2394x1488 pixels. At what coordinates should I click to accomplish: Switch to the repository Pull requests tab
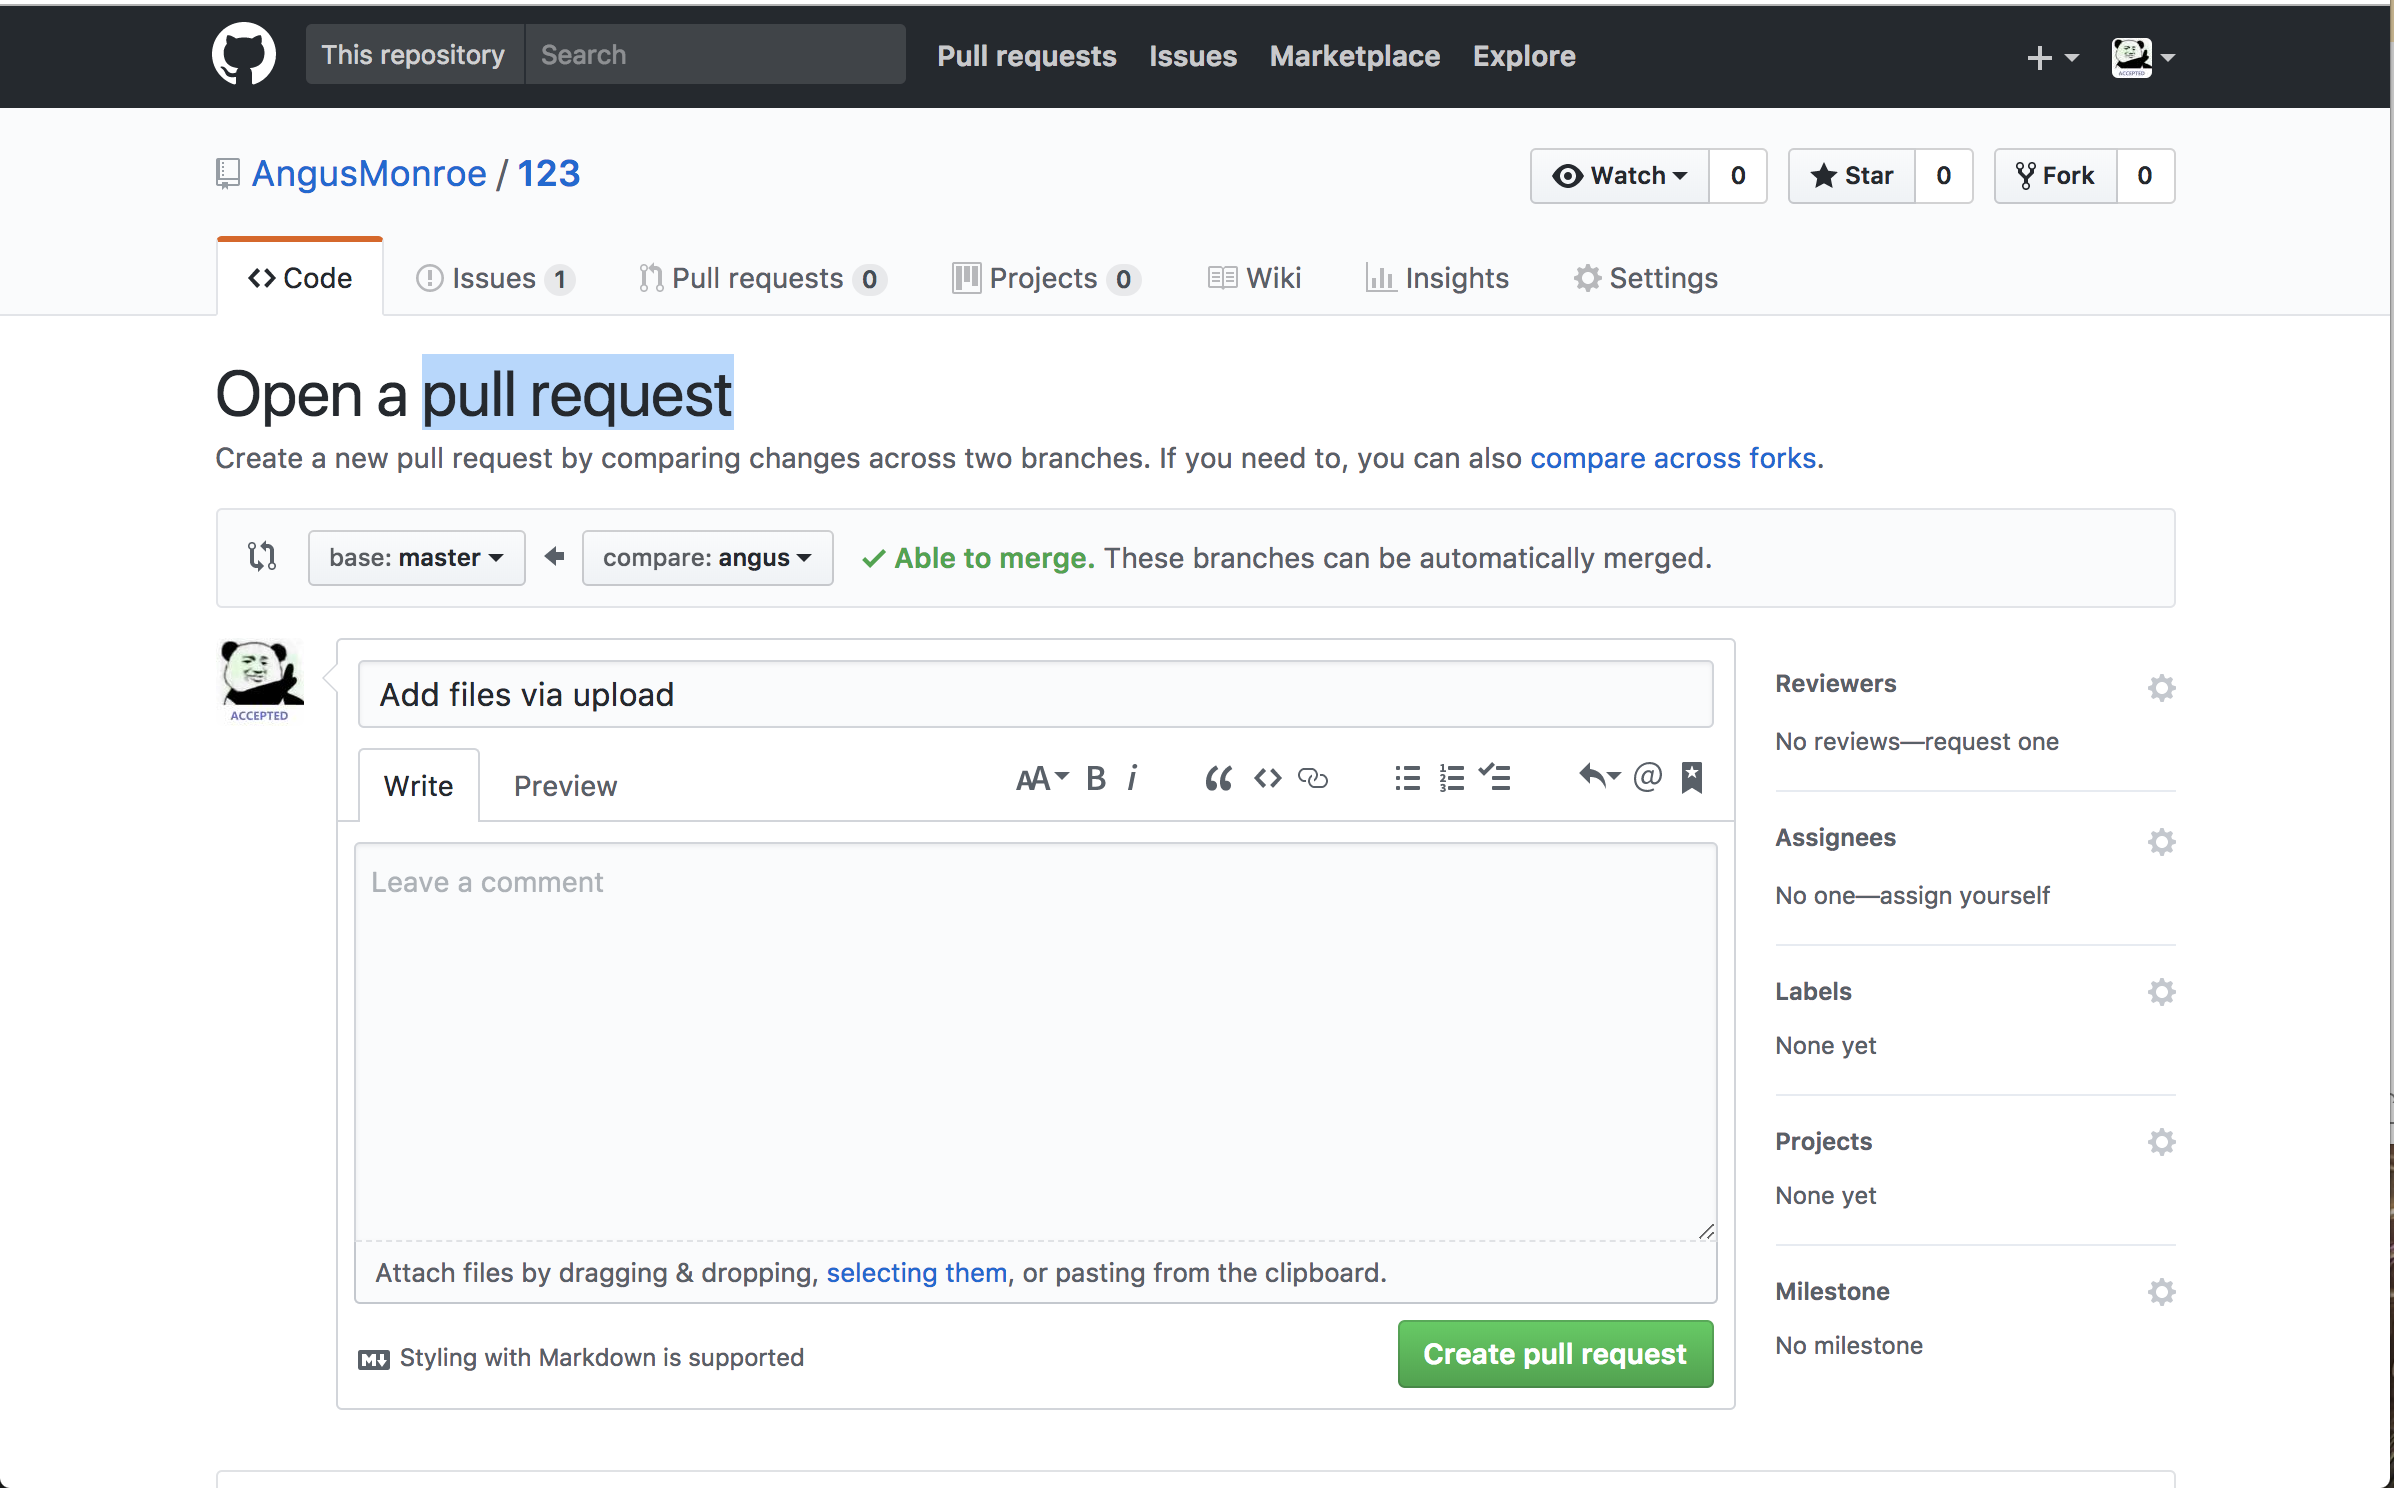coord(761,278)
